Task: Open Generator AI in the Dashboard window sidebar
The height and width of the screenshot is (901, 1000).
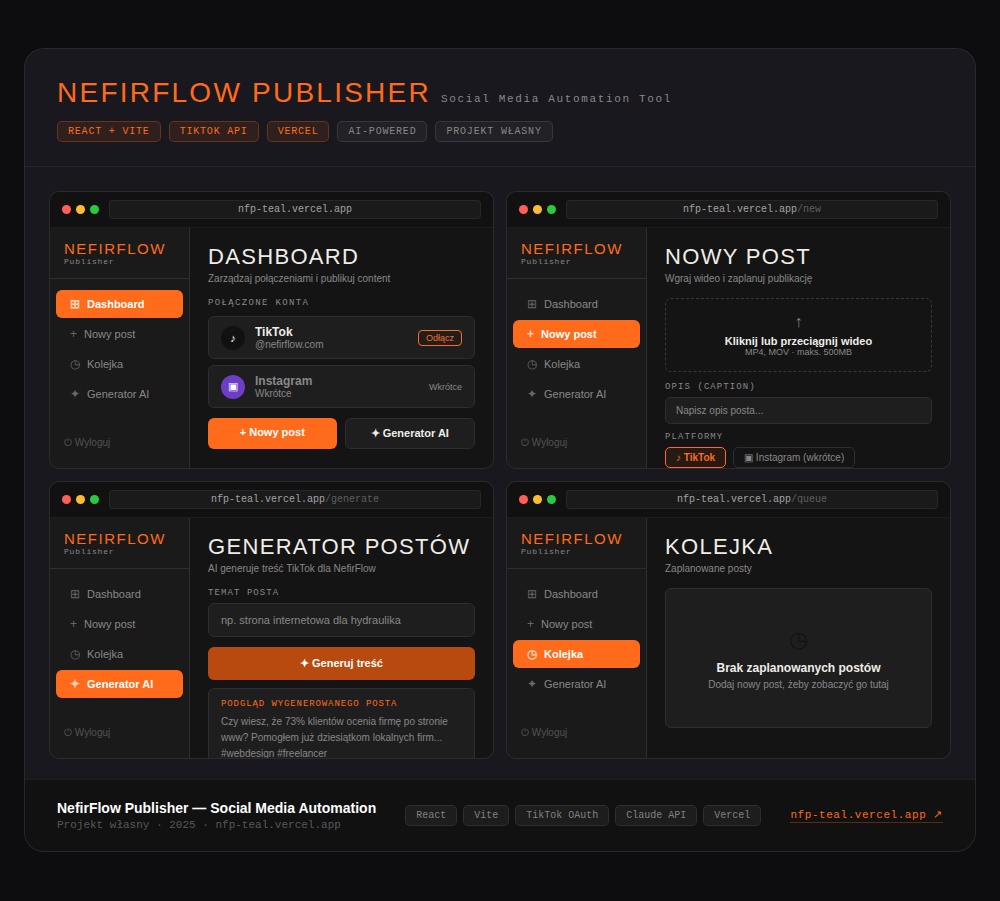Action: click(x=119, y=394)
